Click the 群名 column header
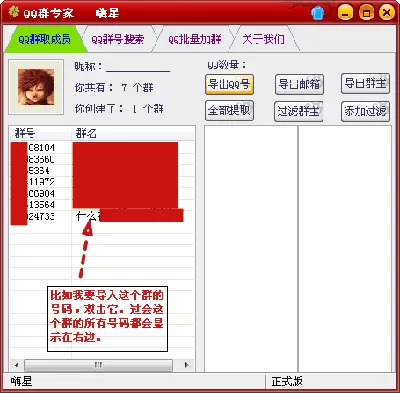This screenshot has height=393, width=400. 133,134
